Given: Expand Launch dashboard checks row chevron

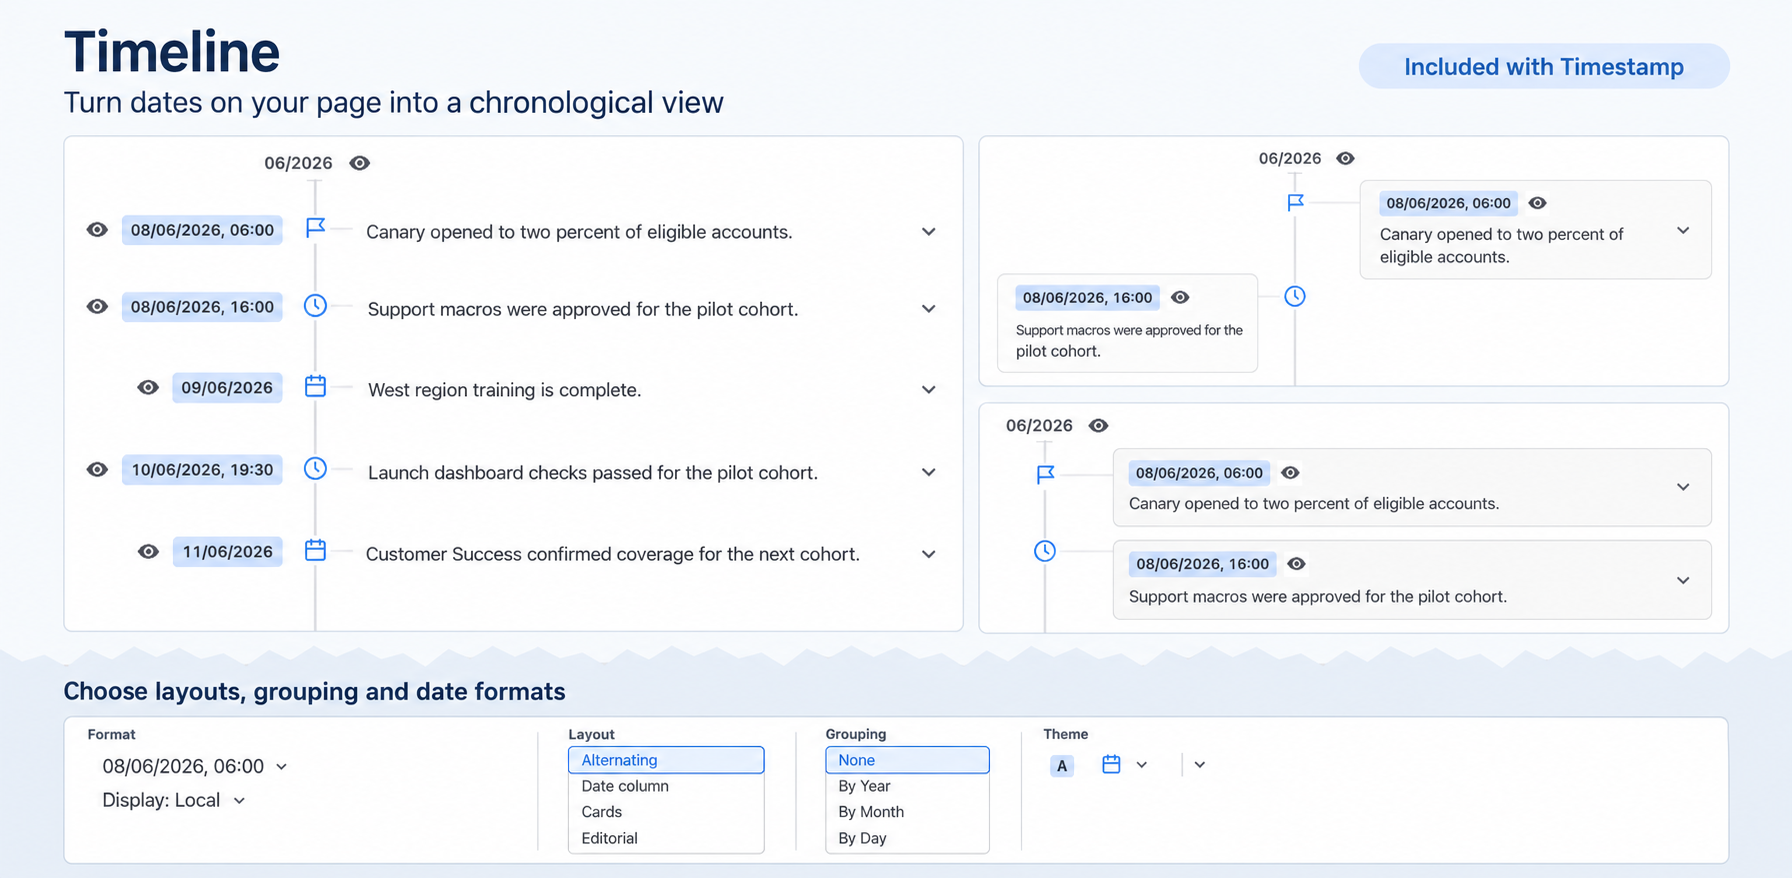Looking at the screenshot, I should point(929,472).
